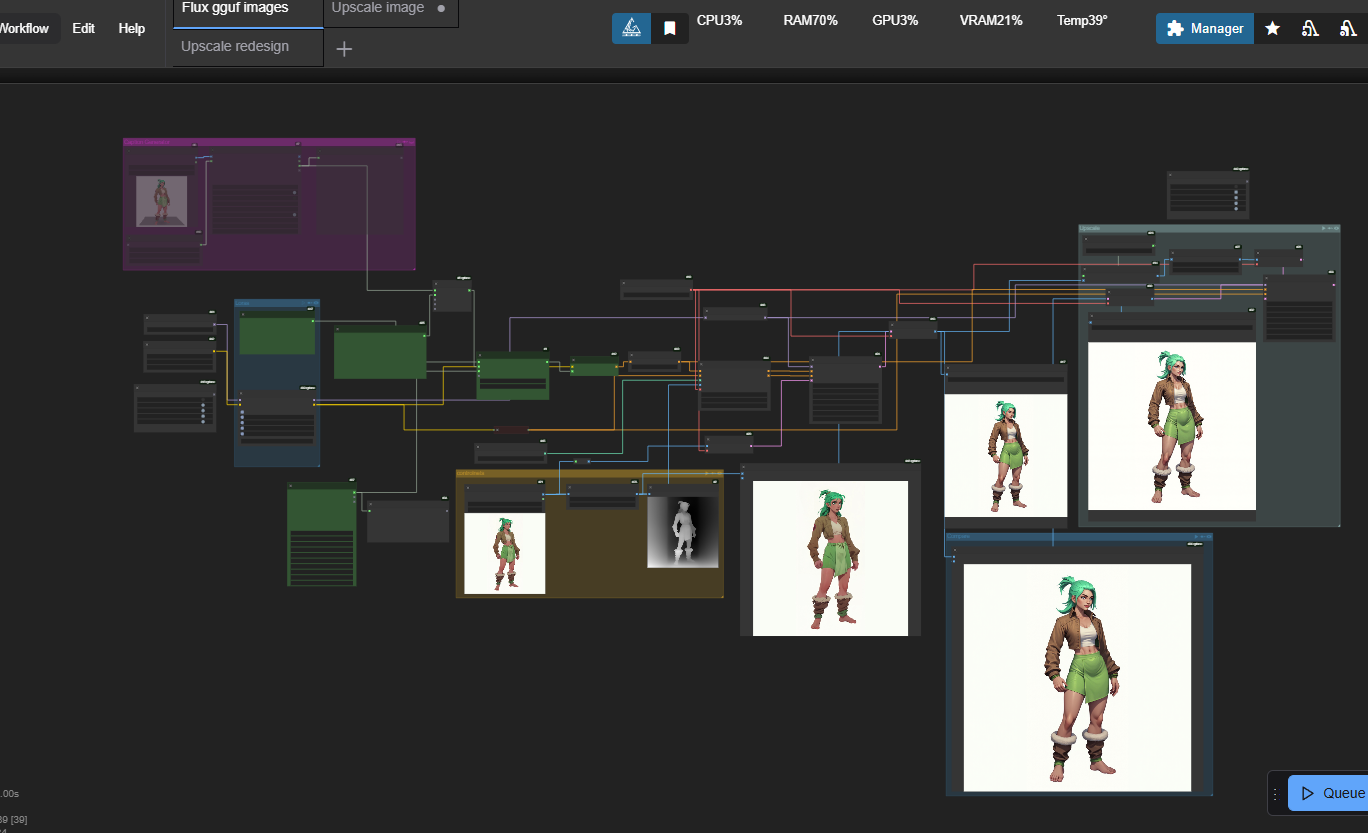Click the blue triangle logo icon in top bar
Image resolution: width=1368 pixels, height=833 pixels.
pos(631,29)
